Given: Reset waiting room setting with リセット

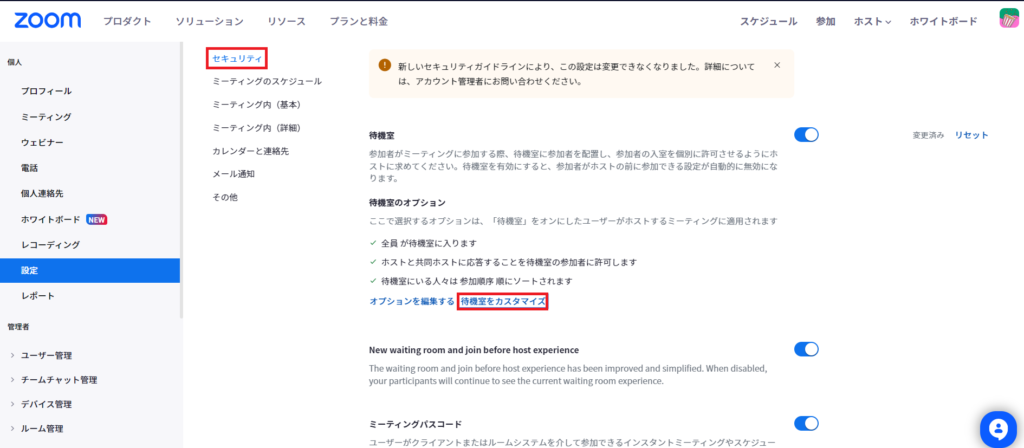Looking at the screenshot, I should click(971, 135).
